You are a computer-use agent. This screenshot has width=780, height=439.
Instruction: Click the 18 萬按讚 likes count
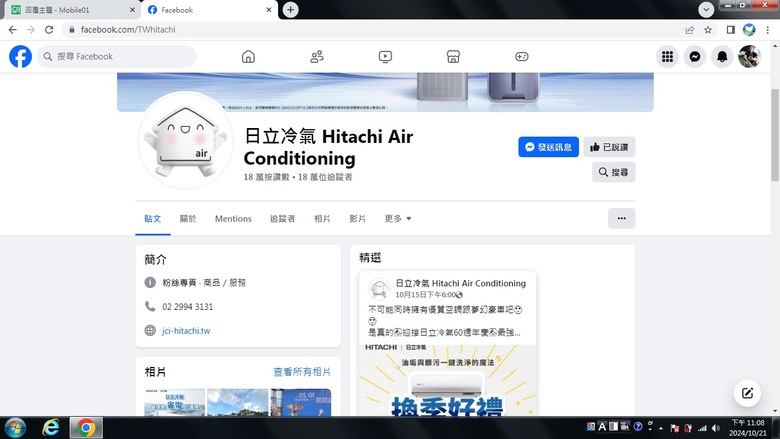coord(266,177)
